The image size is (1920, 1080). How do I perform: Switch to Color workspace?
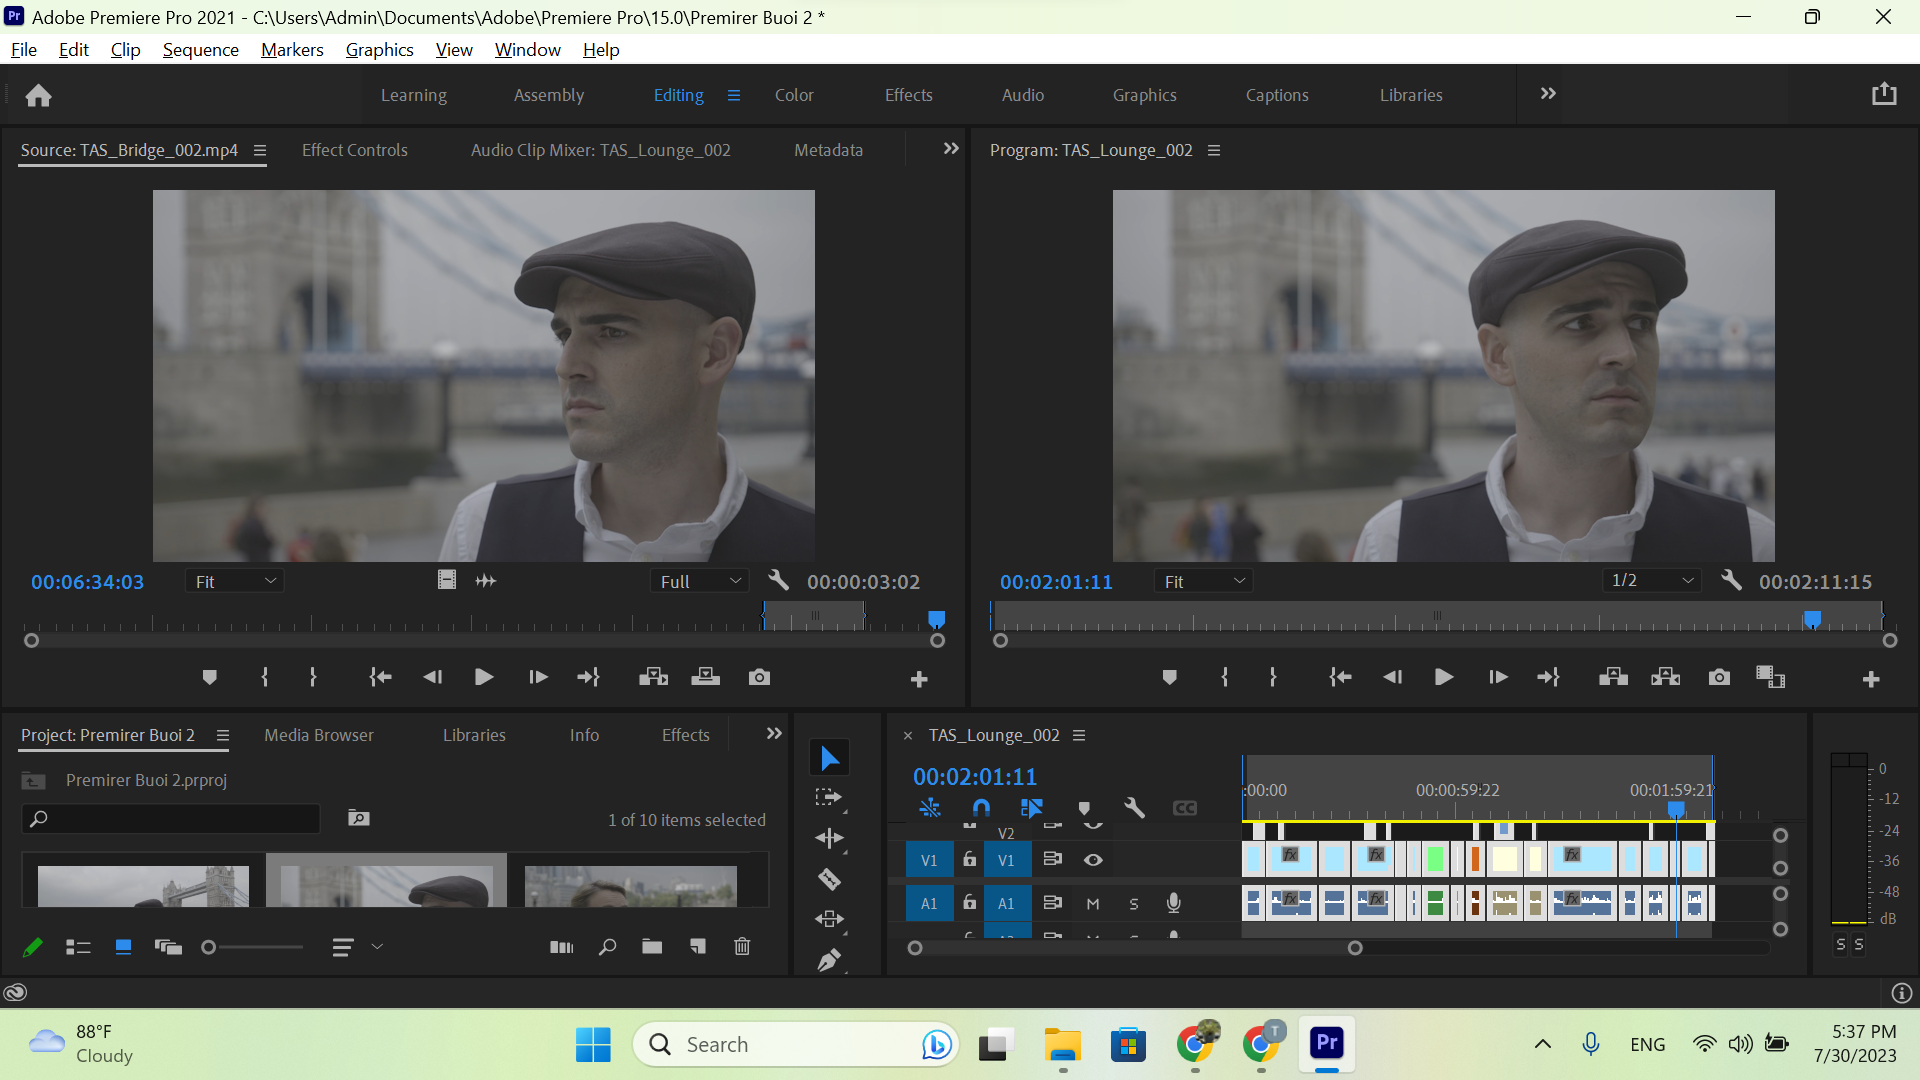point(794,95)
